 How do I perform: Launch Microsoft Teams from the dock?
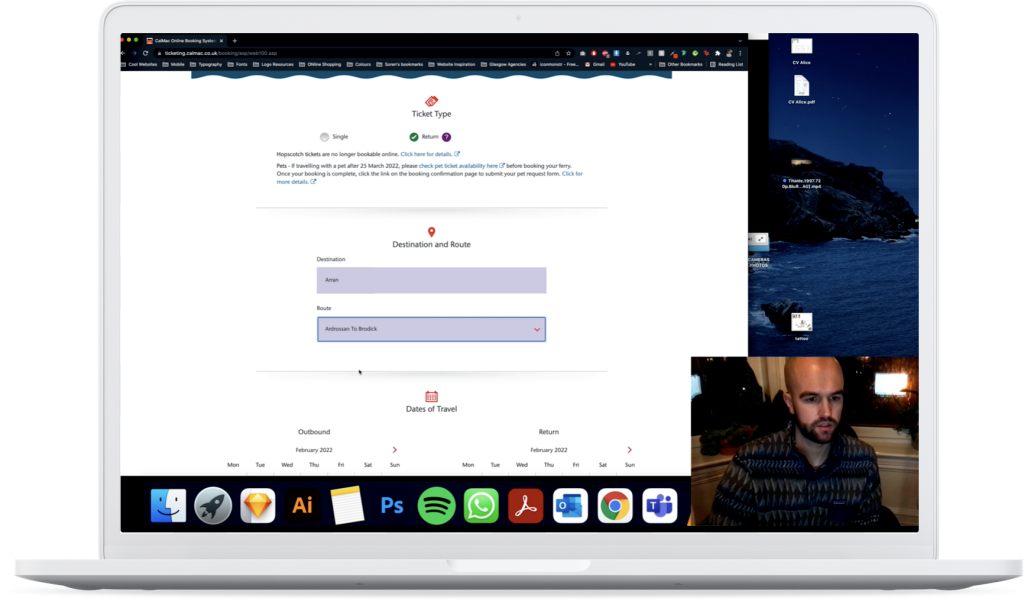click(x=659, y=506)
